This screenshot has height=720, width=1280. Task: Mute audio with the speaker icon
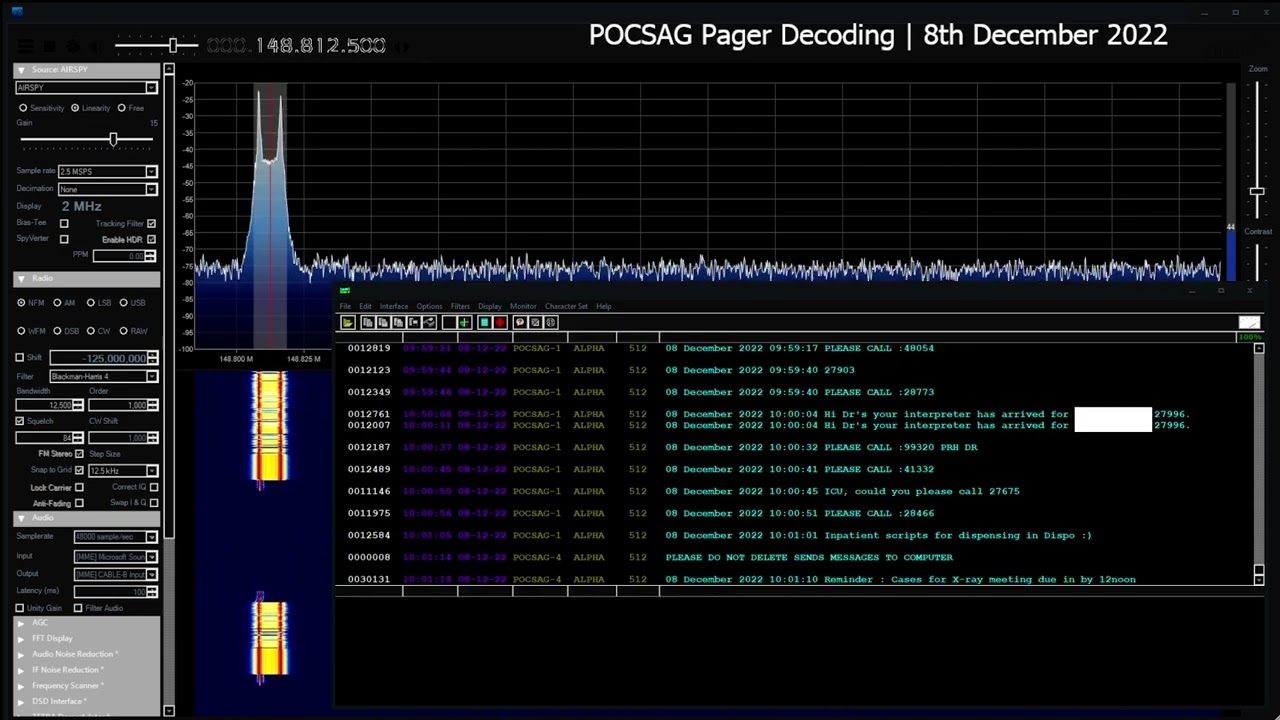click(96, 46)
